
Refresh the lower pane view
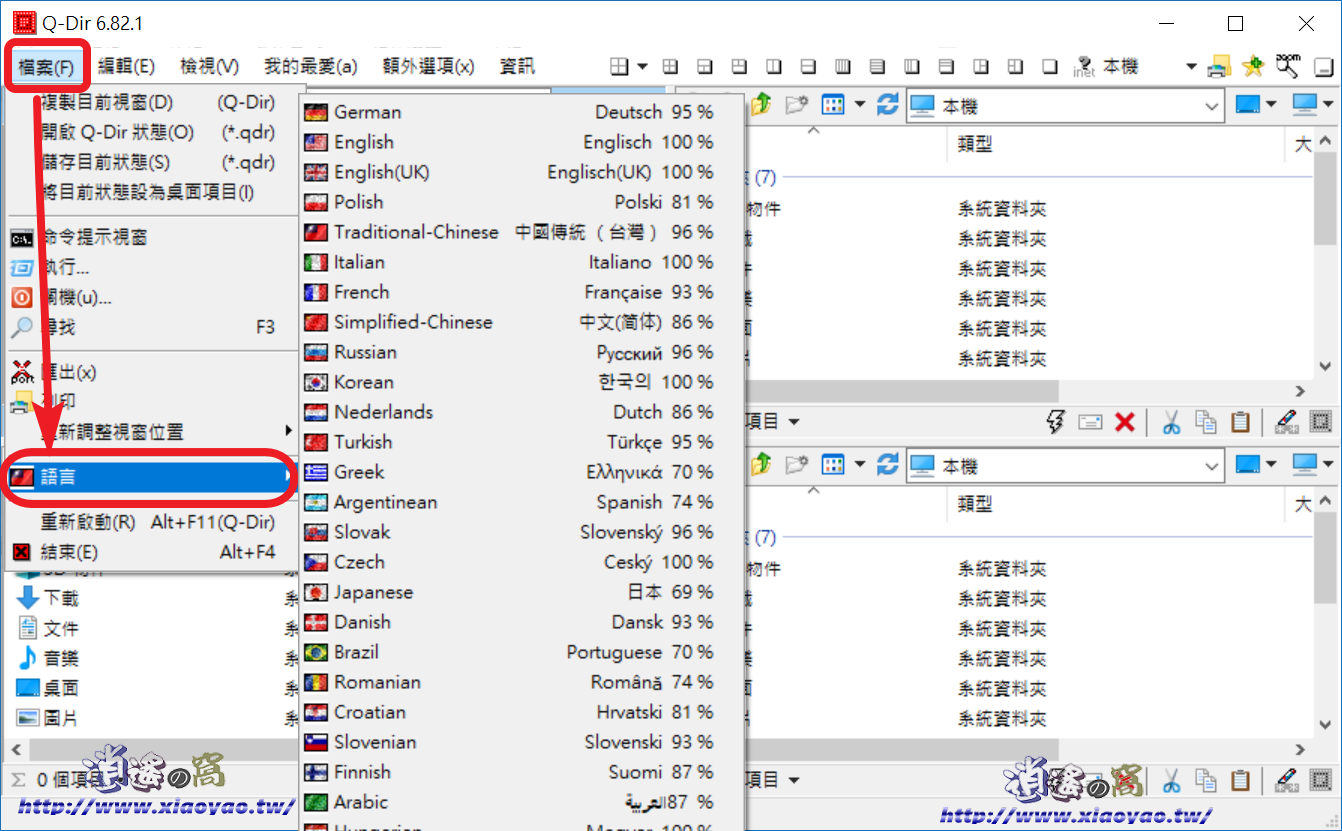click(x=887, y=464)
